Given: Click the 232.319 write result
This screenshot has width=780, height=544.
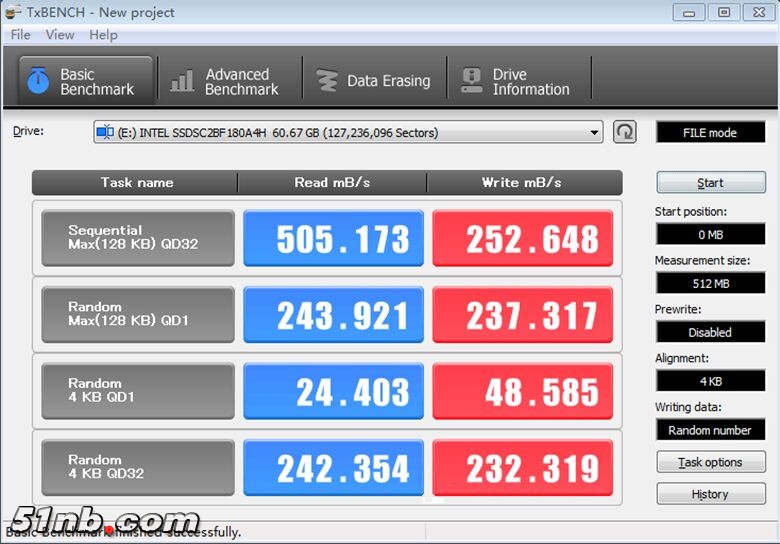Looking at the screenshot, I should 522,467.
